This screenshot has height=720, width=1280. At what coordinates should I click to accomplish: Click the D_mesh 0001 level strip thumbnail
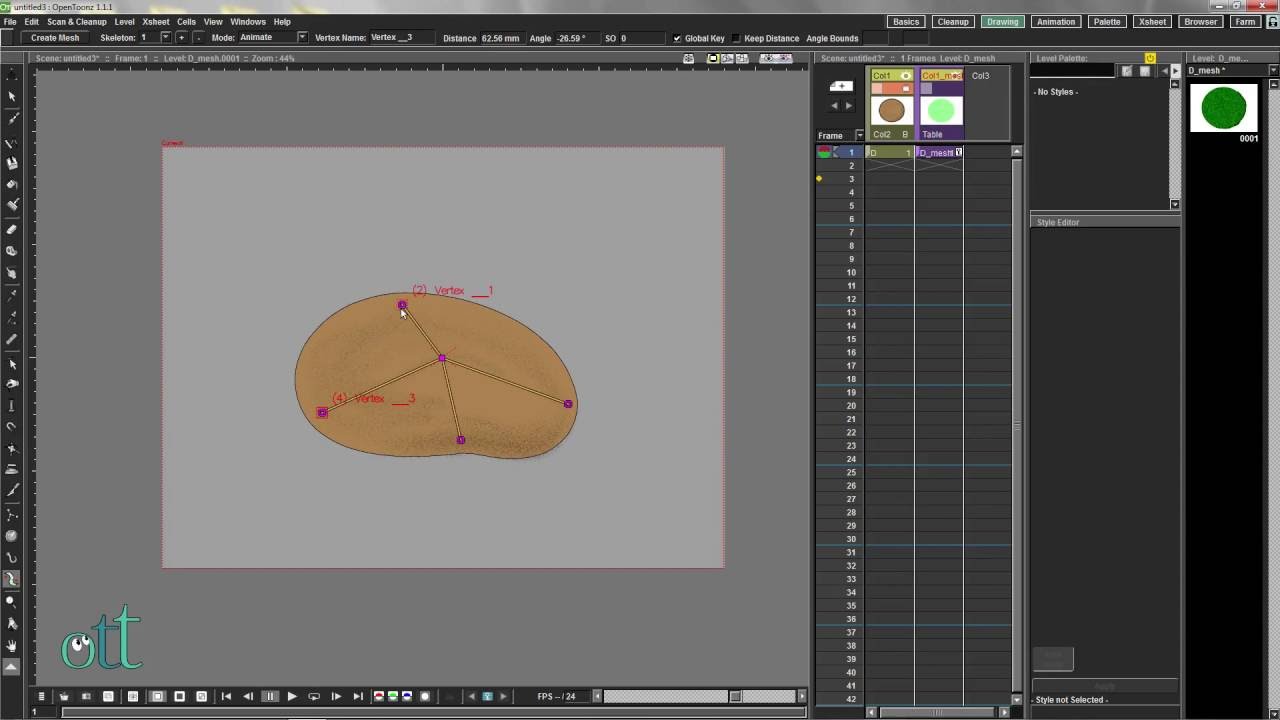(1224, 108)
